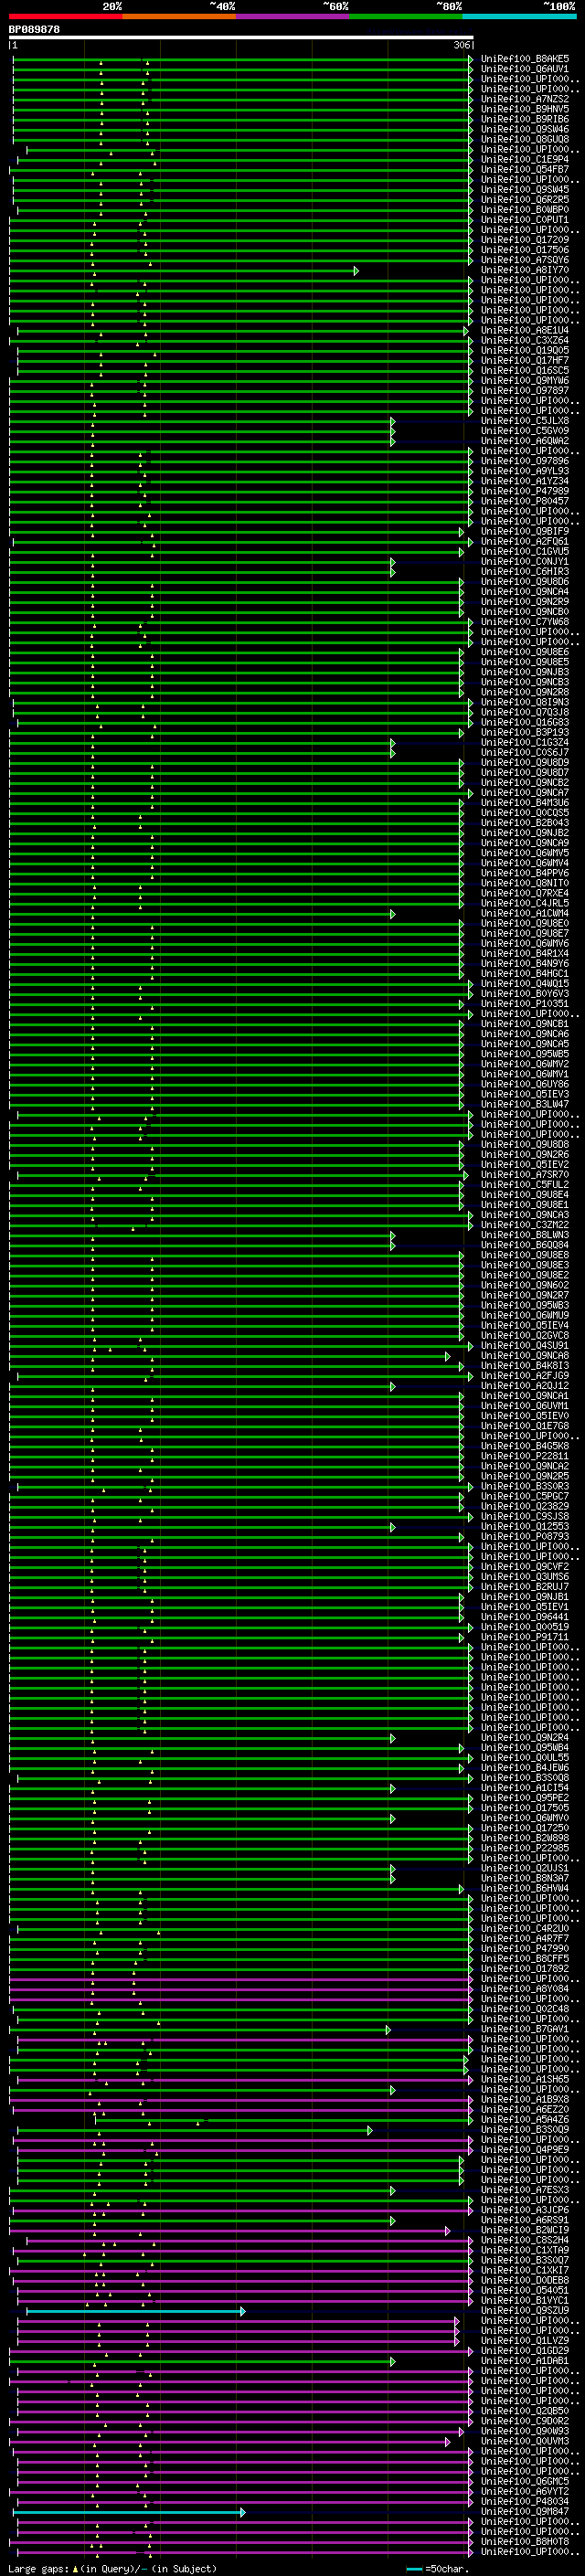Click the cyan alignment bar for Q9SZU9

pos(135,2311)
